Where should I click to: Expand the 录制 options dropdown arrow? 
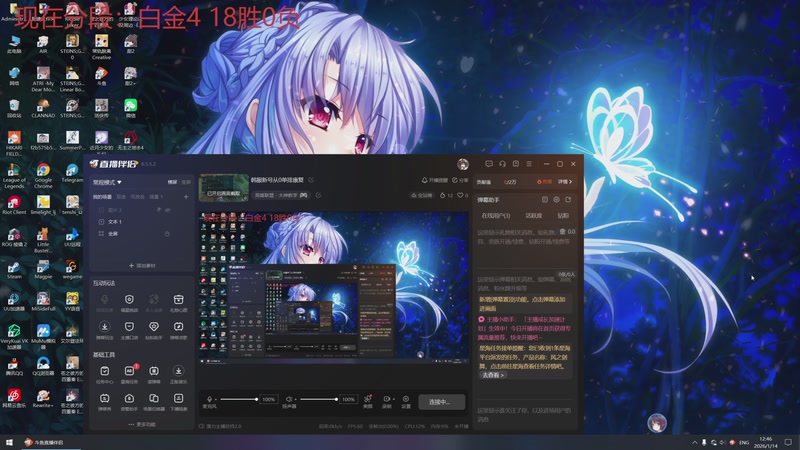click(393, 399)
